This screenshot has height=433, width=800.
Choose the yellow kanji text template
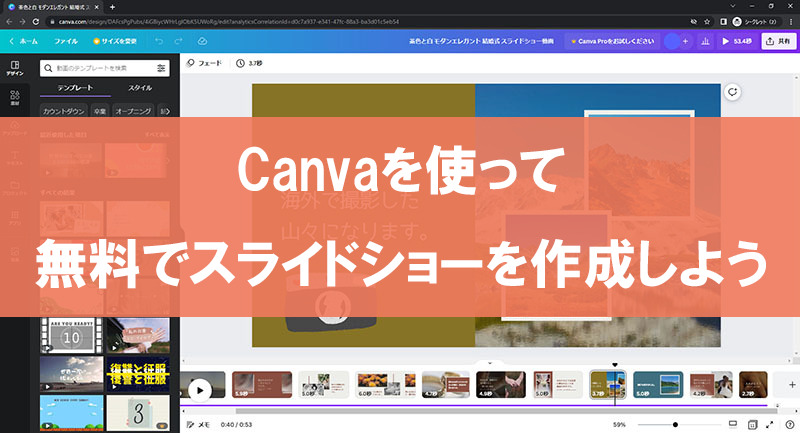[x=138, y=374]
